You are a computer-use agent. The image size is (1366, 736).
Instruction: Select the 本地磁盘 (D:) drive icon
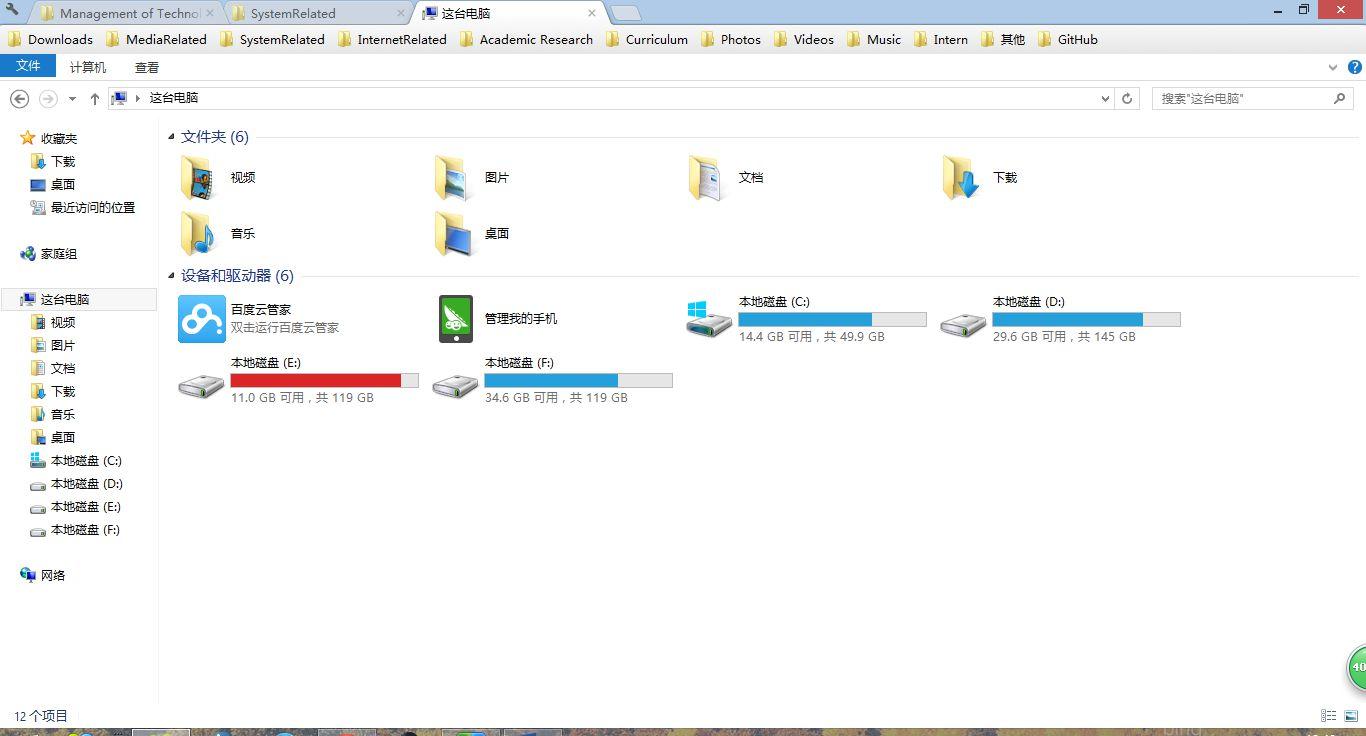963,324
